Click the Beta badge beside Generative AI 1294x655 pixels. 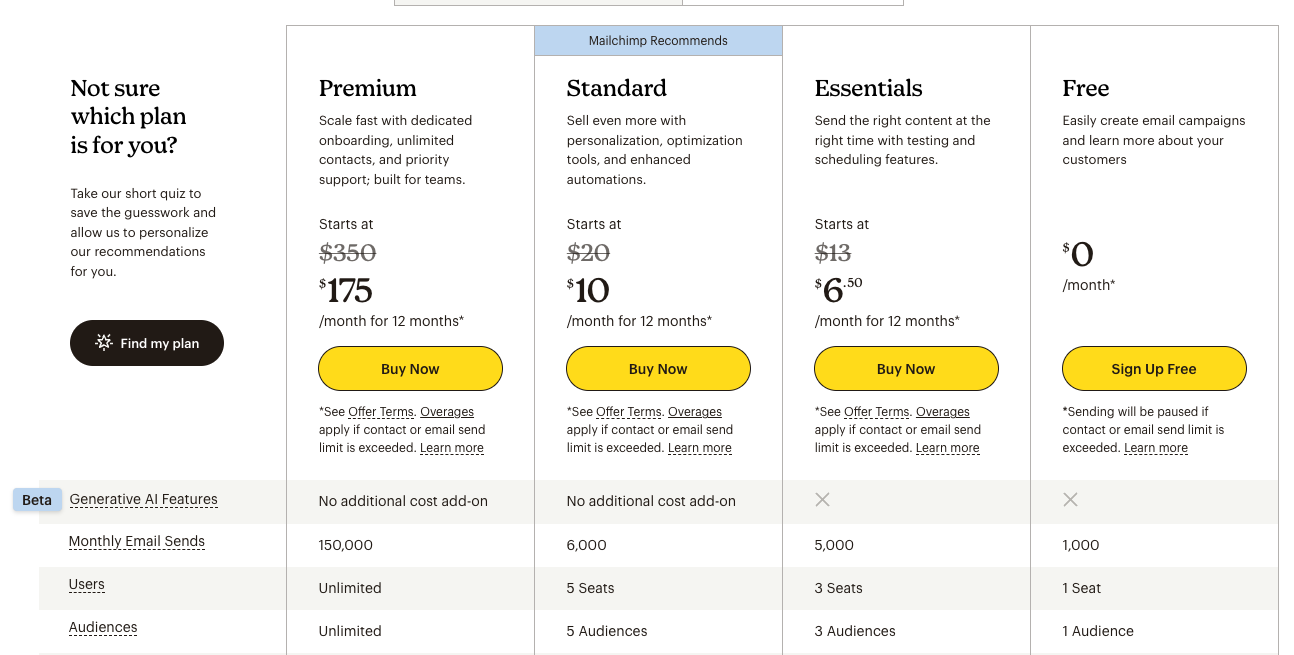click(x=37, y=500)
